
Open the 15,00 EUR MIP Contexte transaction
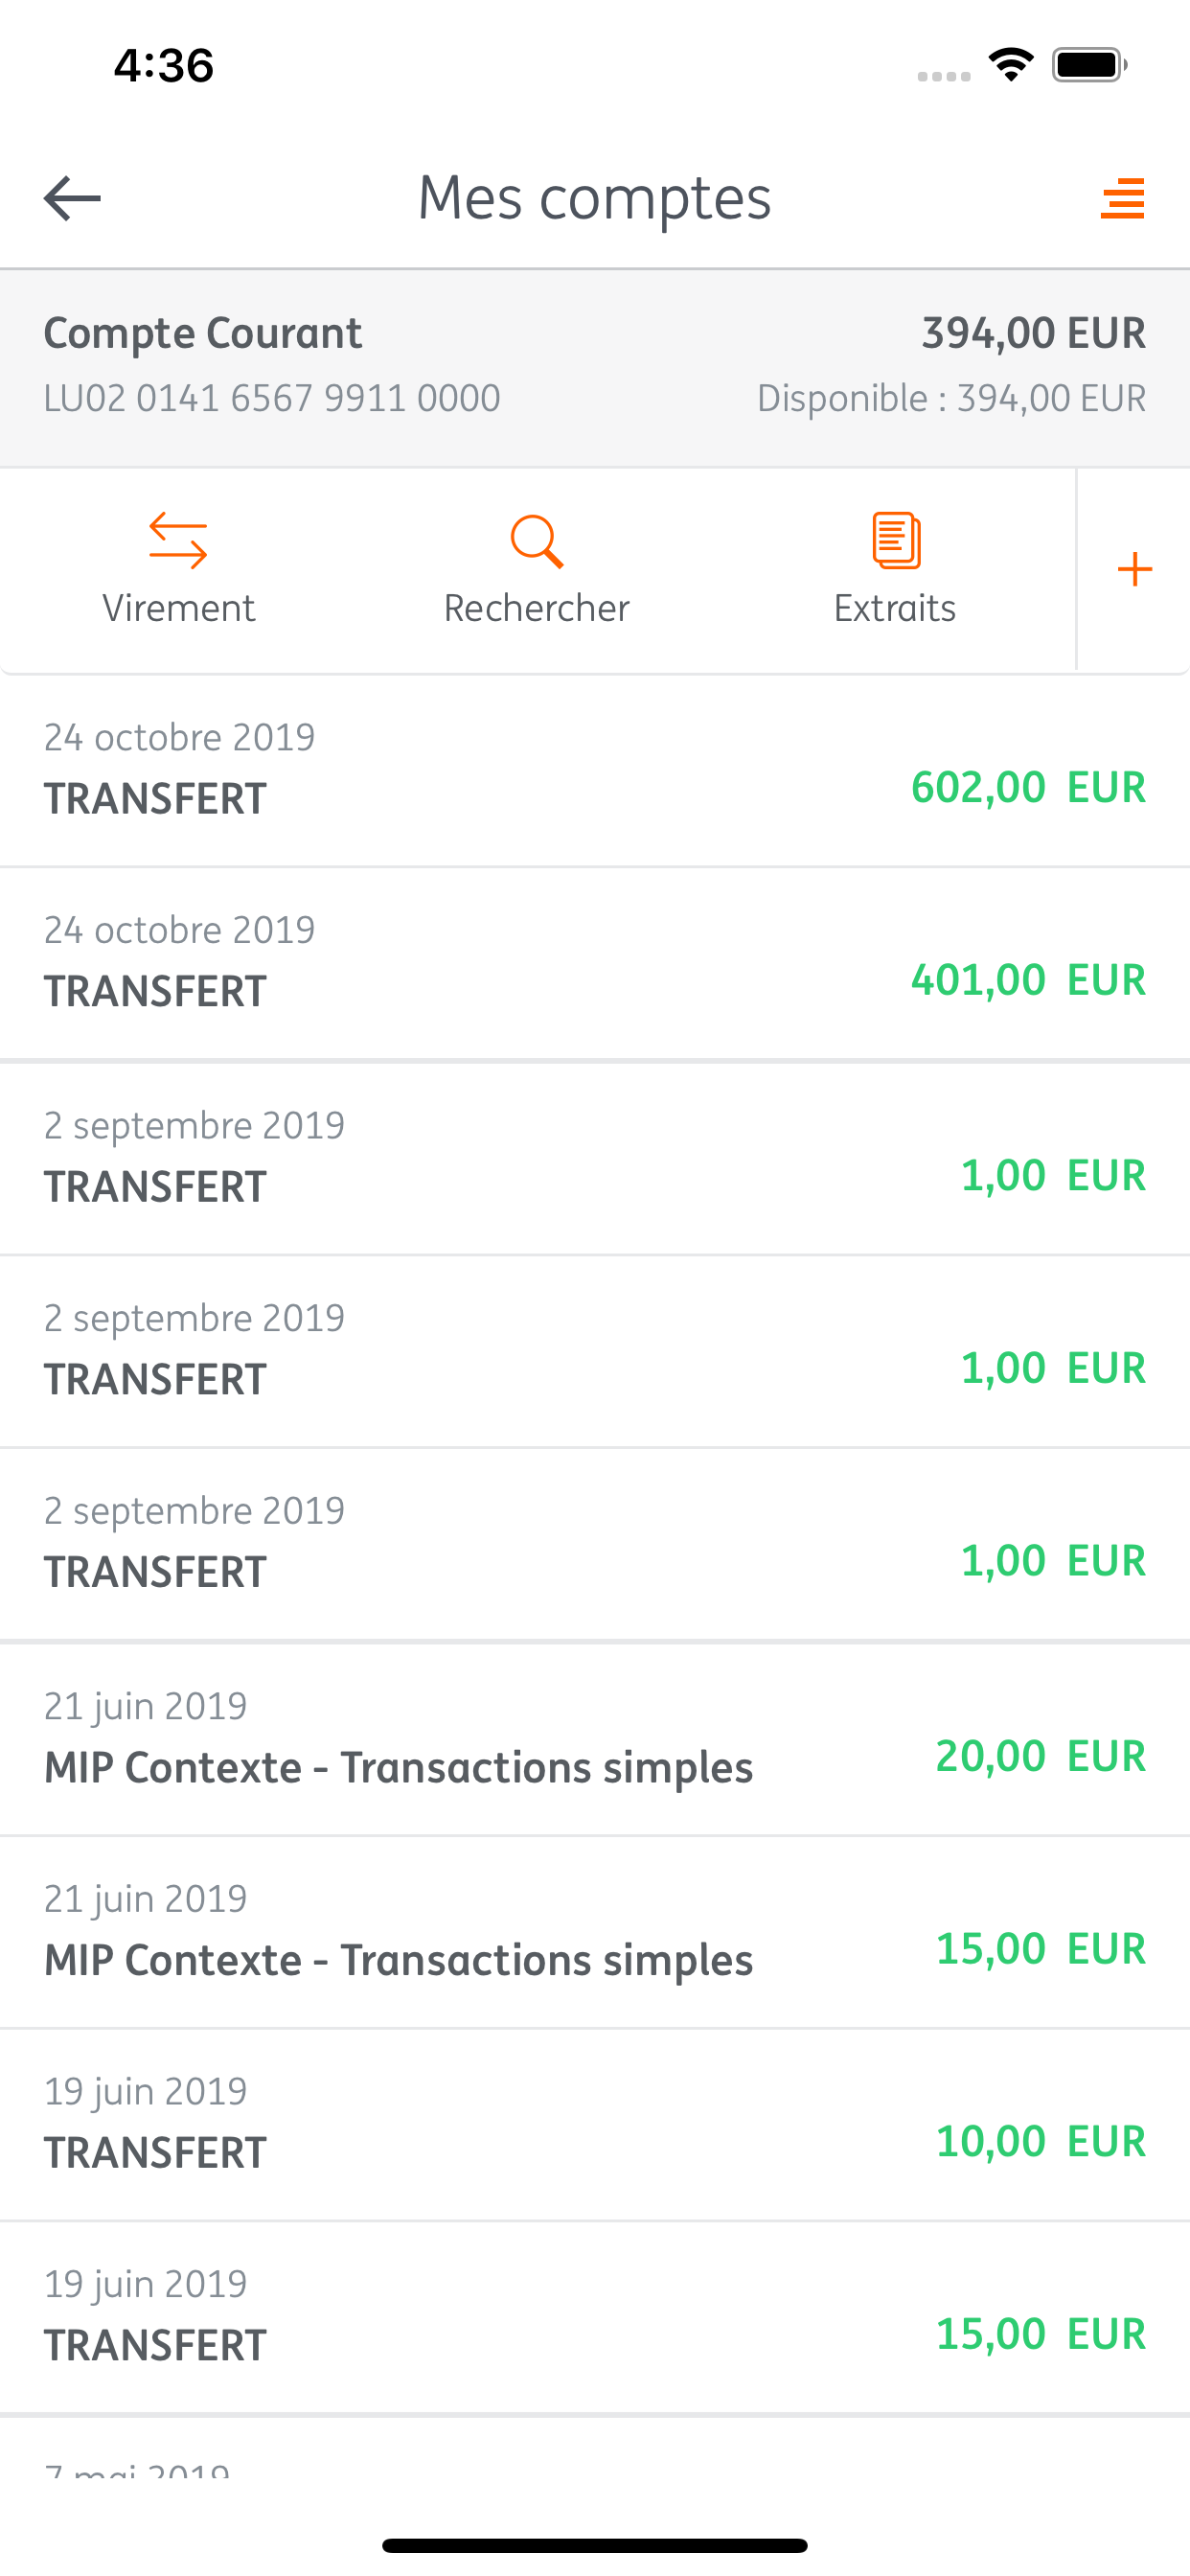tap(595, 1932)
